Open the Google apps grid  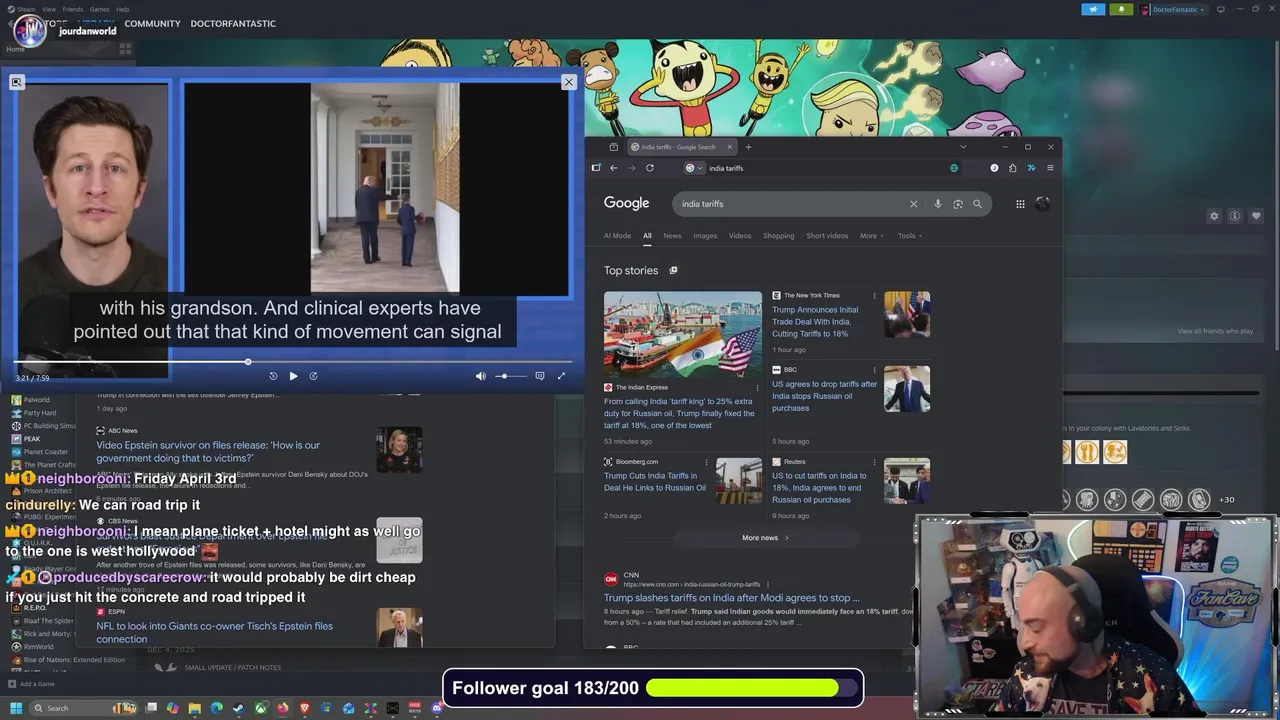[1020, 204]
